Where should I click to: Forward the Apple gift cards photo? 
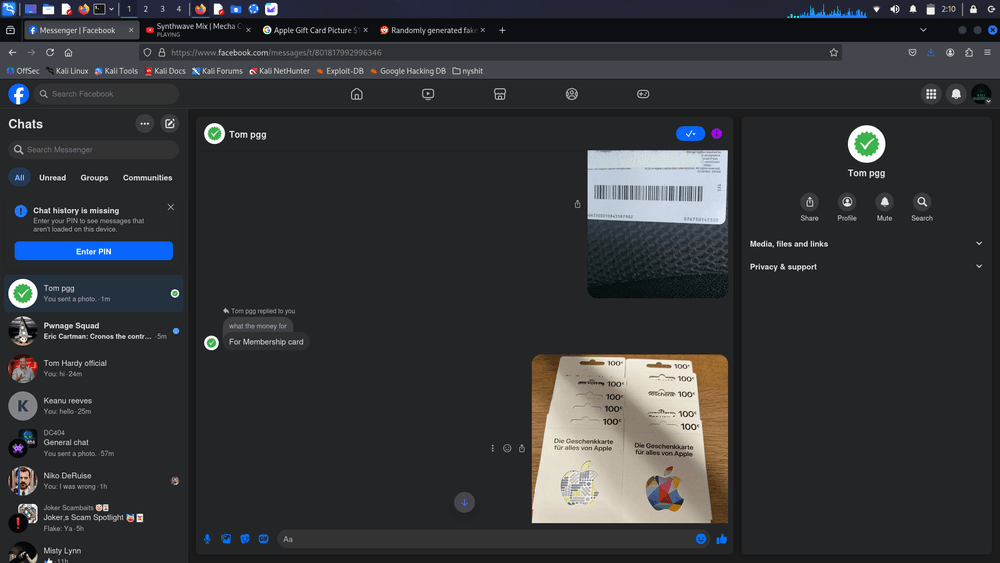point(522,448)
